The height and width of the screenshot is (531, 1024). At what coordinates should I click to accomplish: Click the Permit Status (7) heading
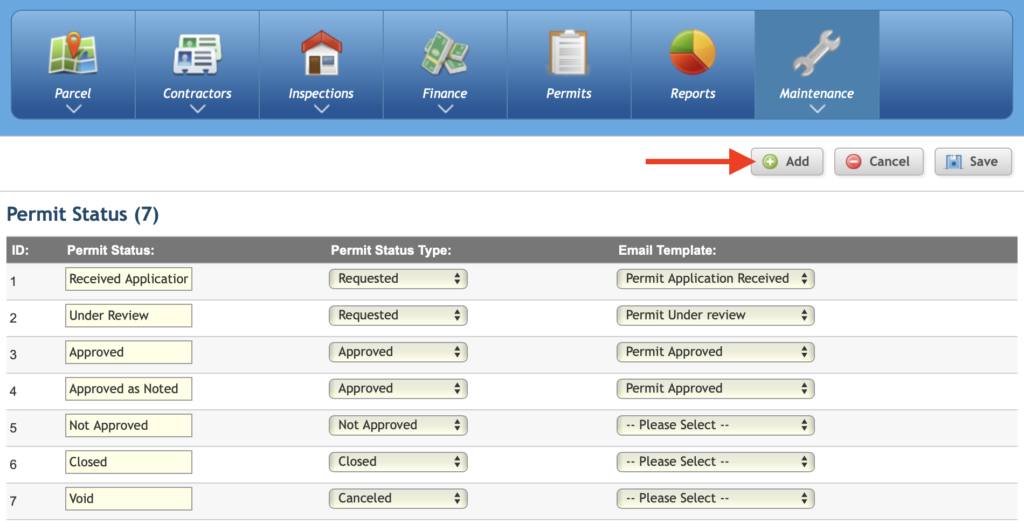point(83,214)
